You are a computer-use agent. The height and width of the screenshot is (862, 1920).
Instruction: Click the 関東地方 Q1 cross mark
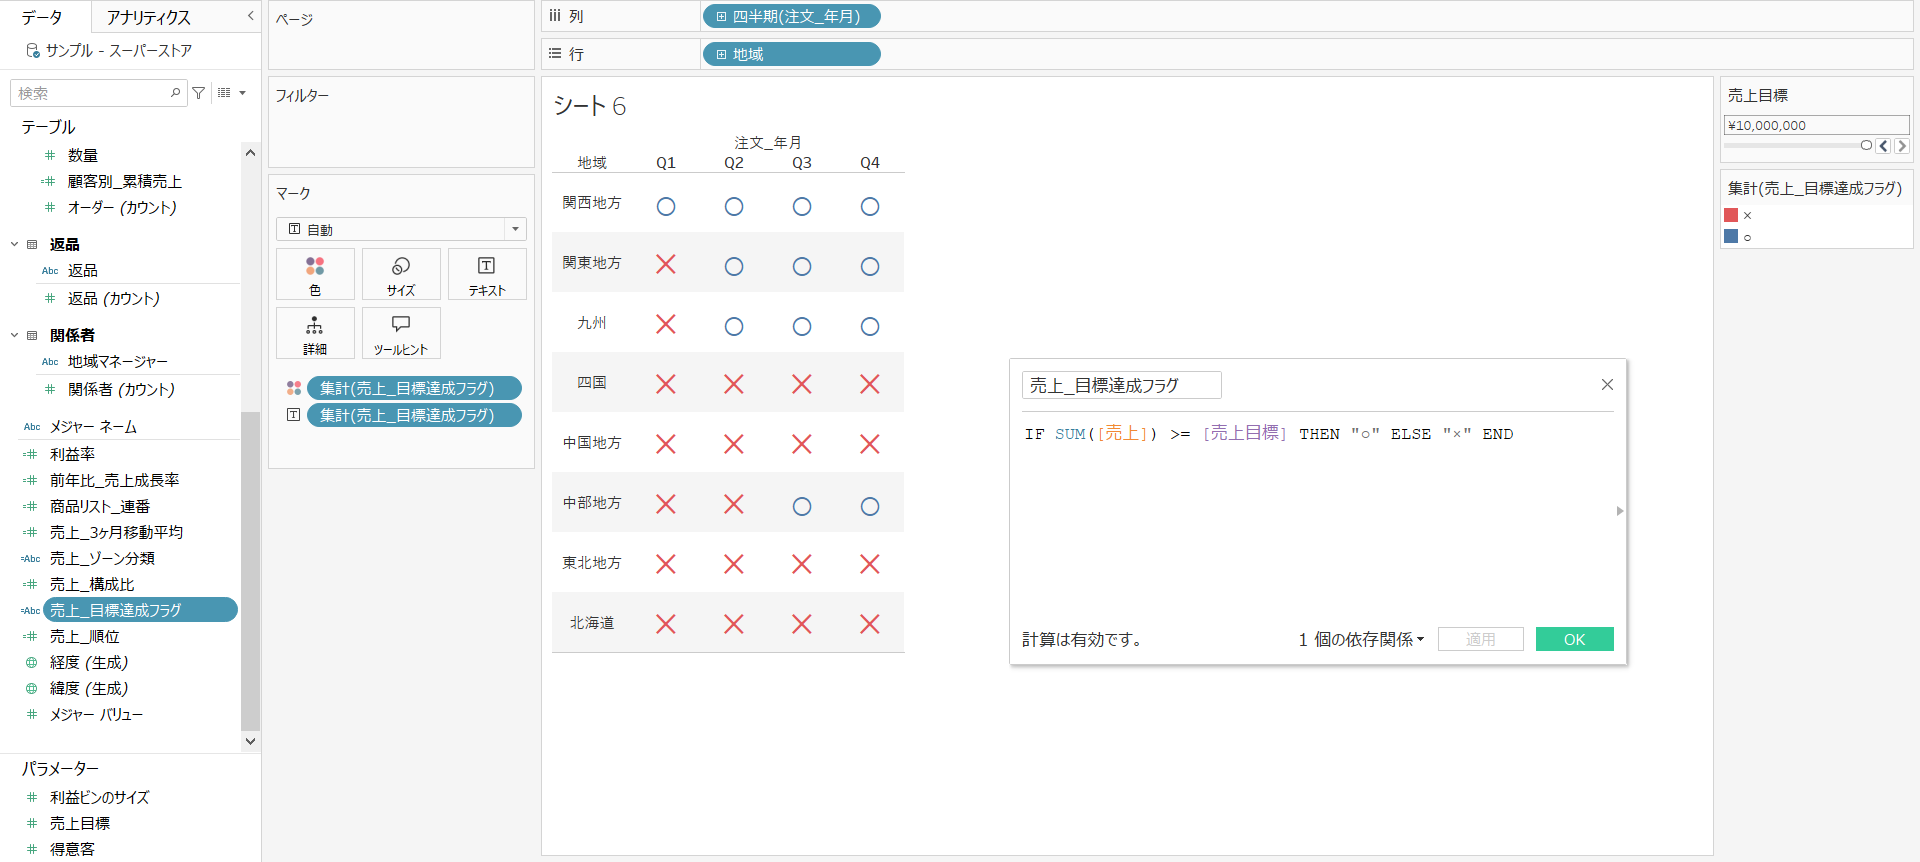click(666, 264)
